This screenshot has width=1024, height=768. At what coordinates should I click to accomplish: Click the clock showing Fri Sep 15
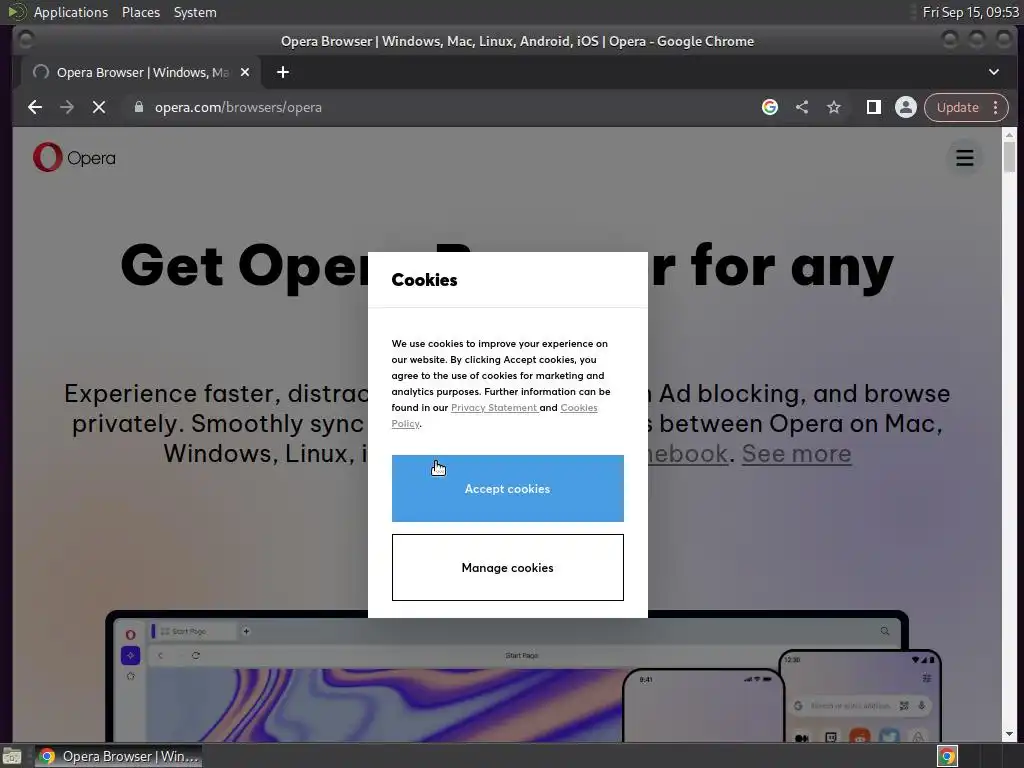tap(970, 12)
